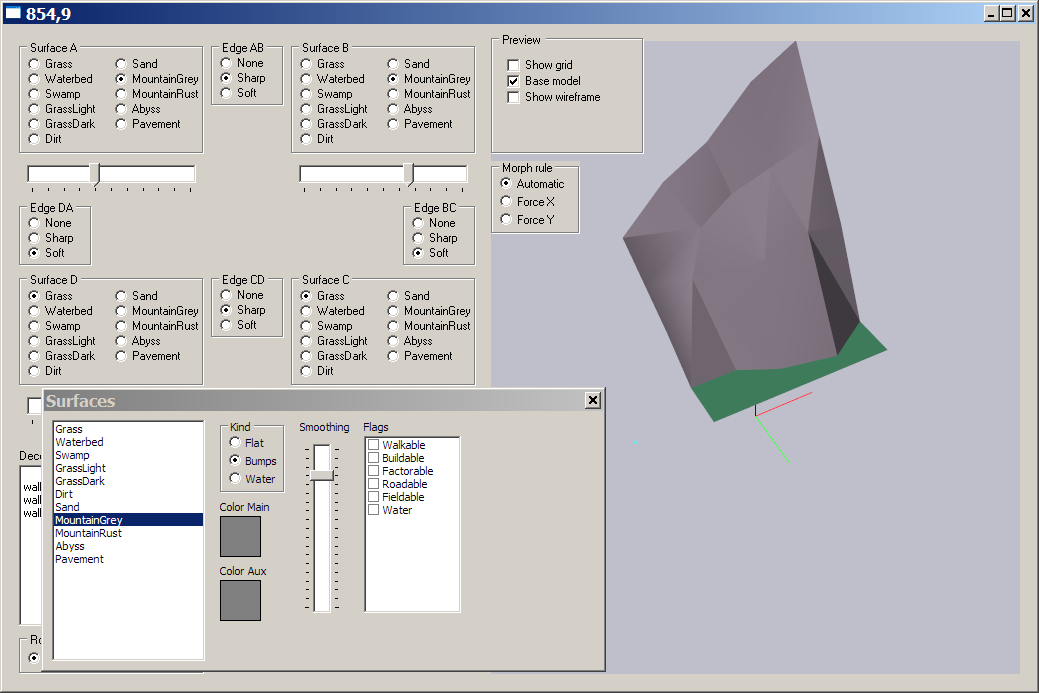Open the window system menu icon
The image size is (1039, 693).
click(13, 13)
